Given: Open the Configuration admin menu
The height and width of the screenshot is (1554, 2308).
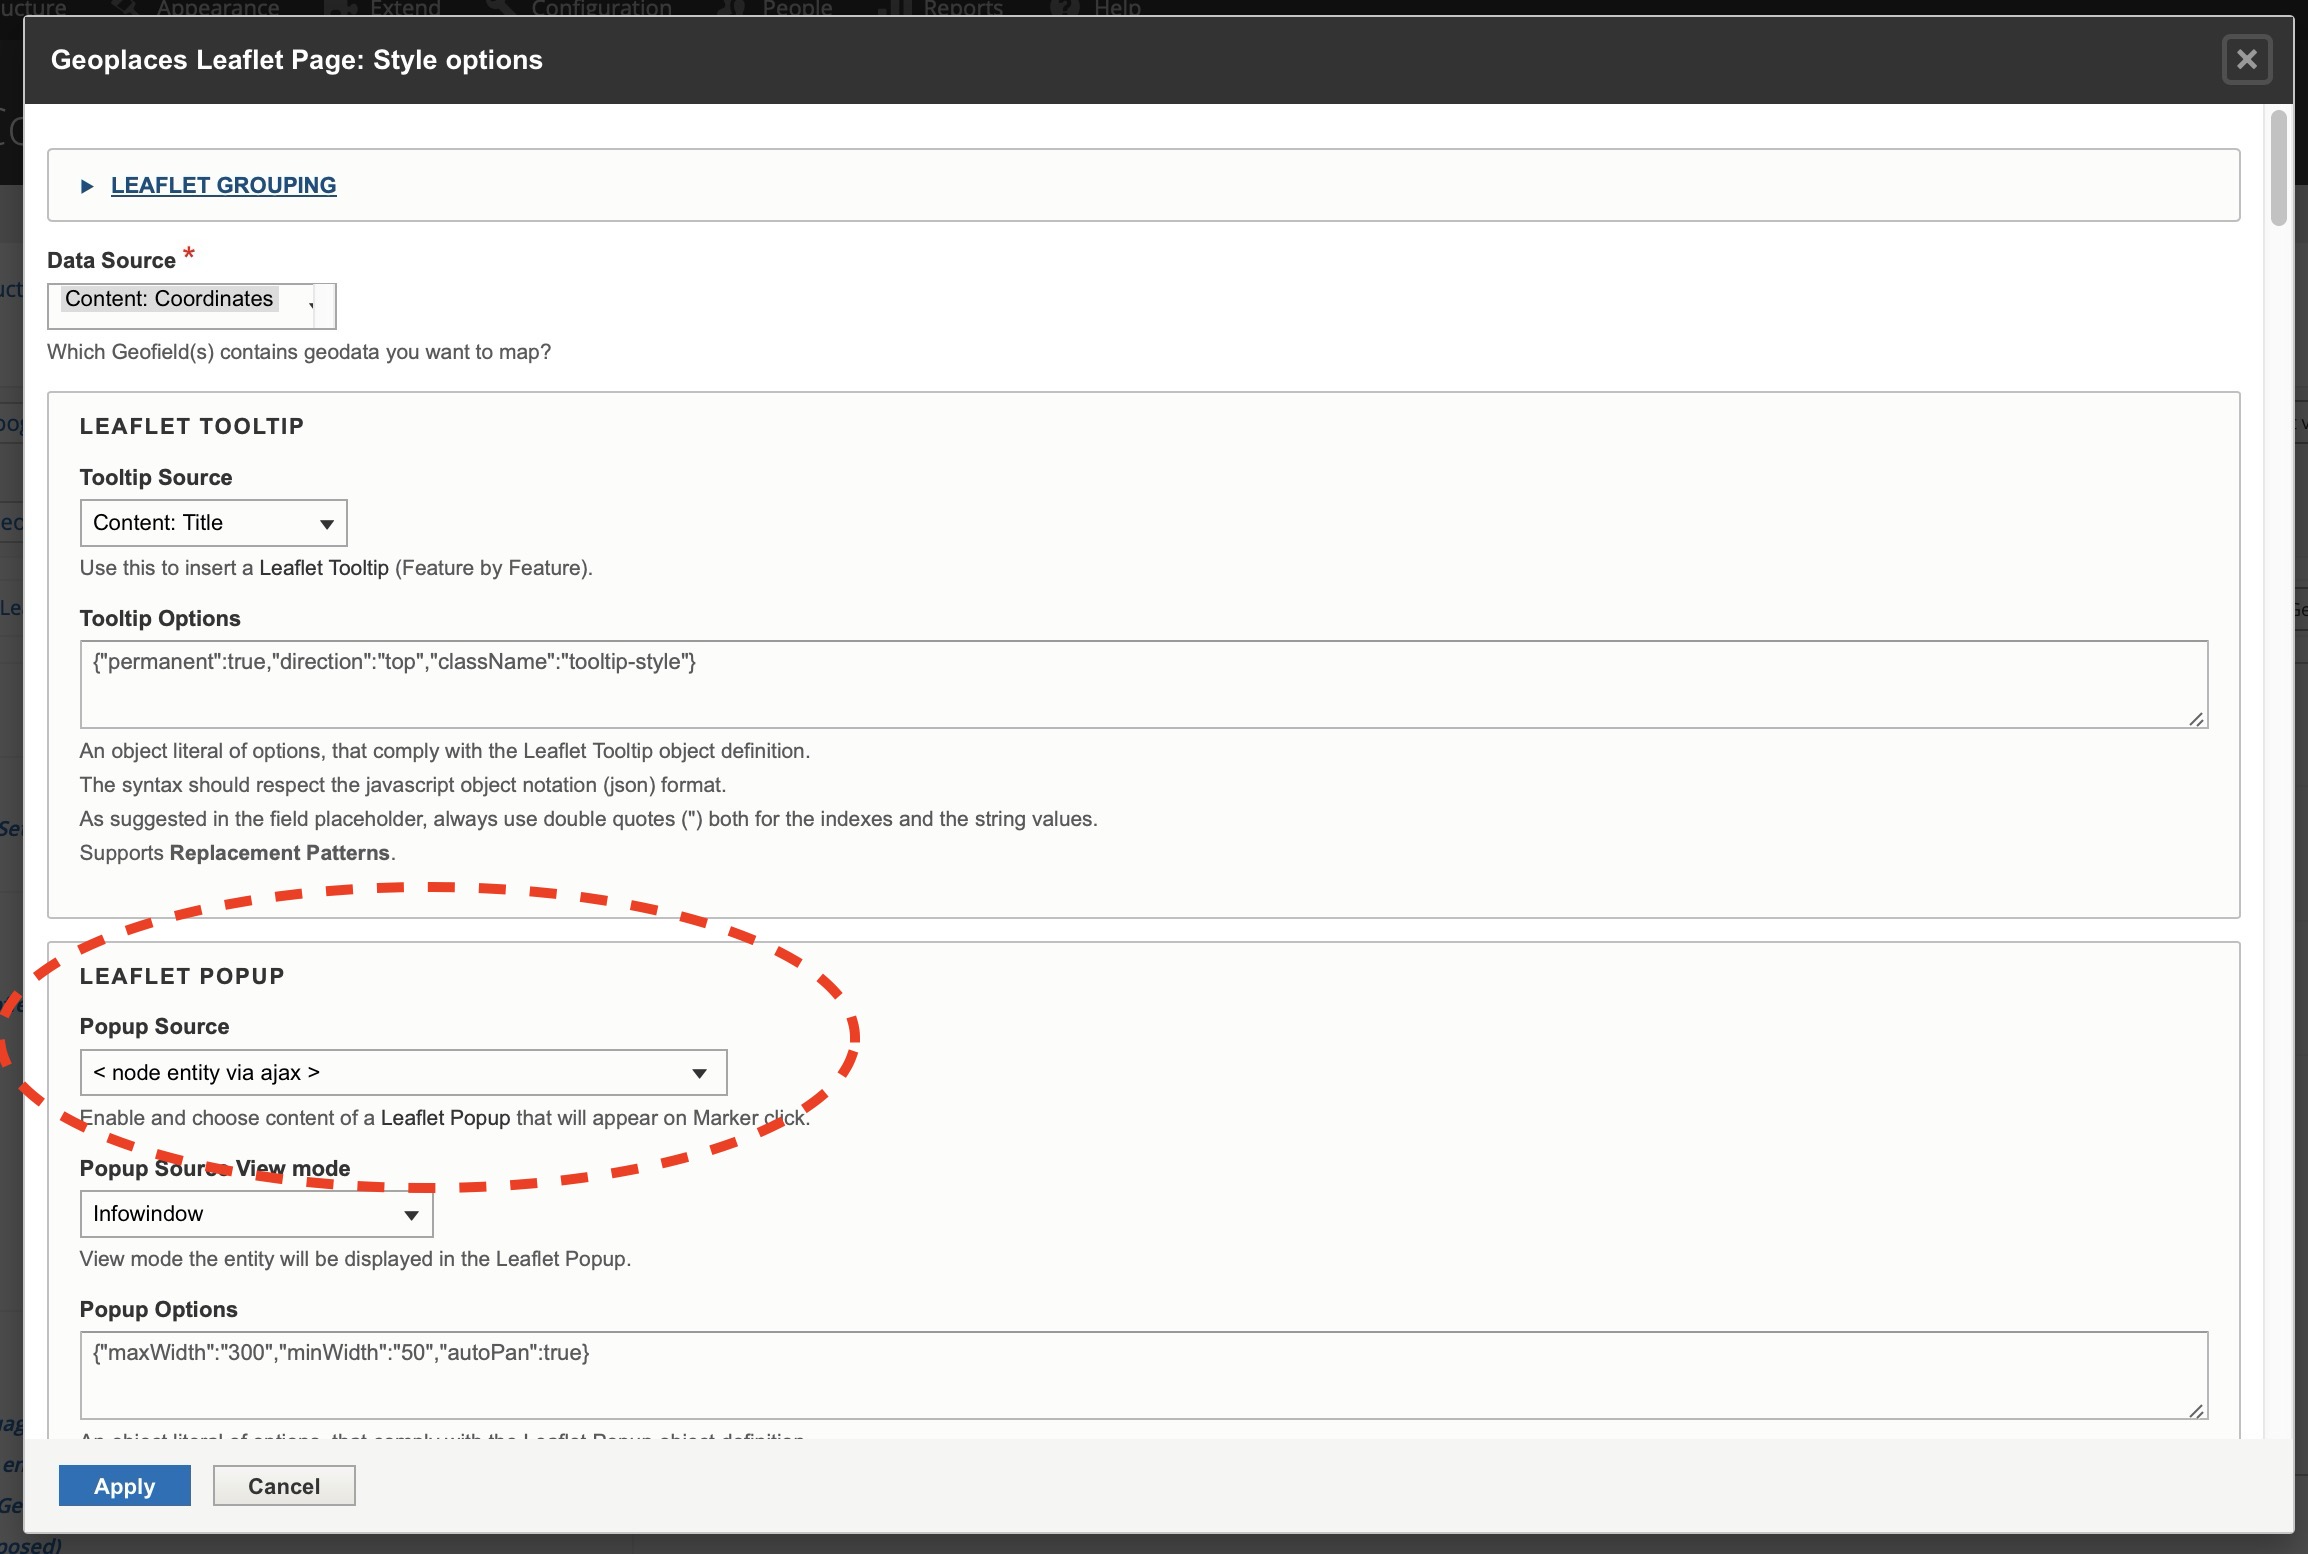Looking at the screenshot, I should tap(601, 8).
